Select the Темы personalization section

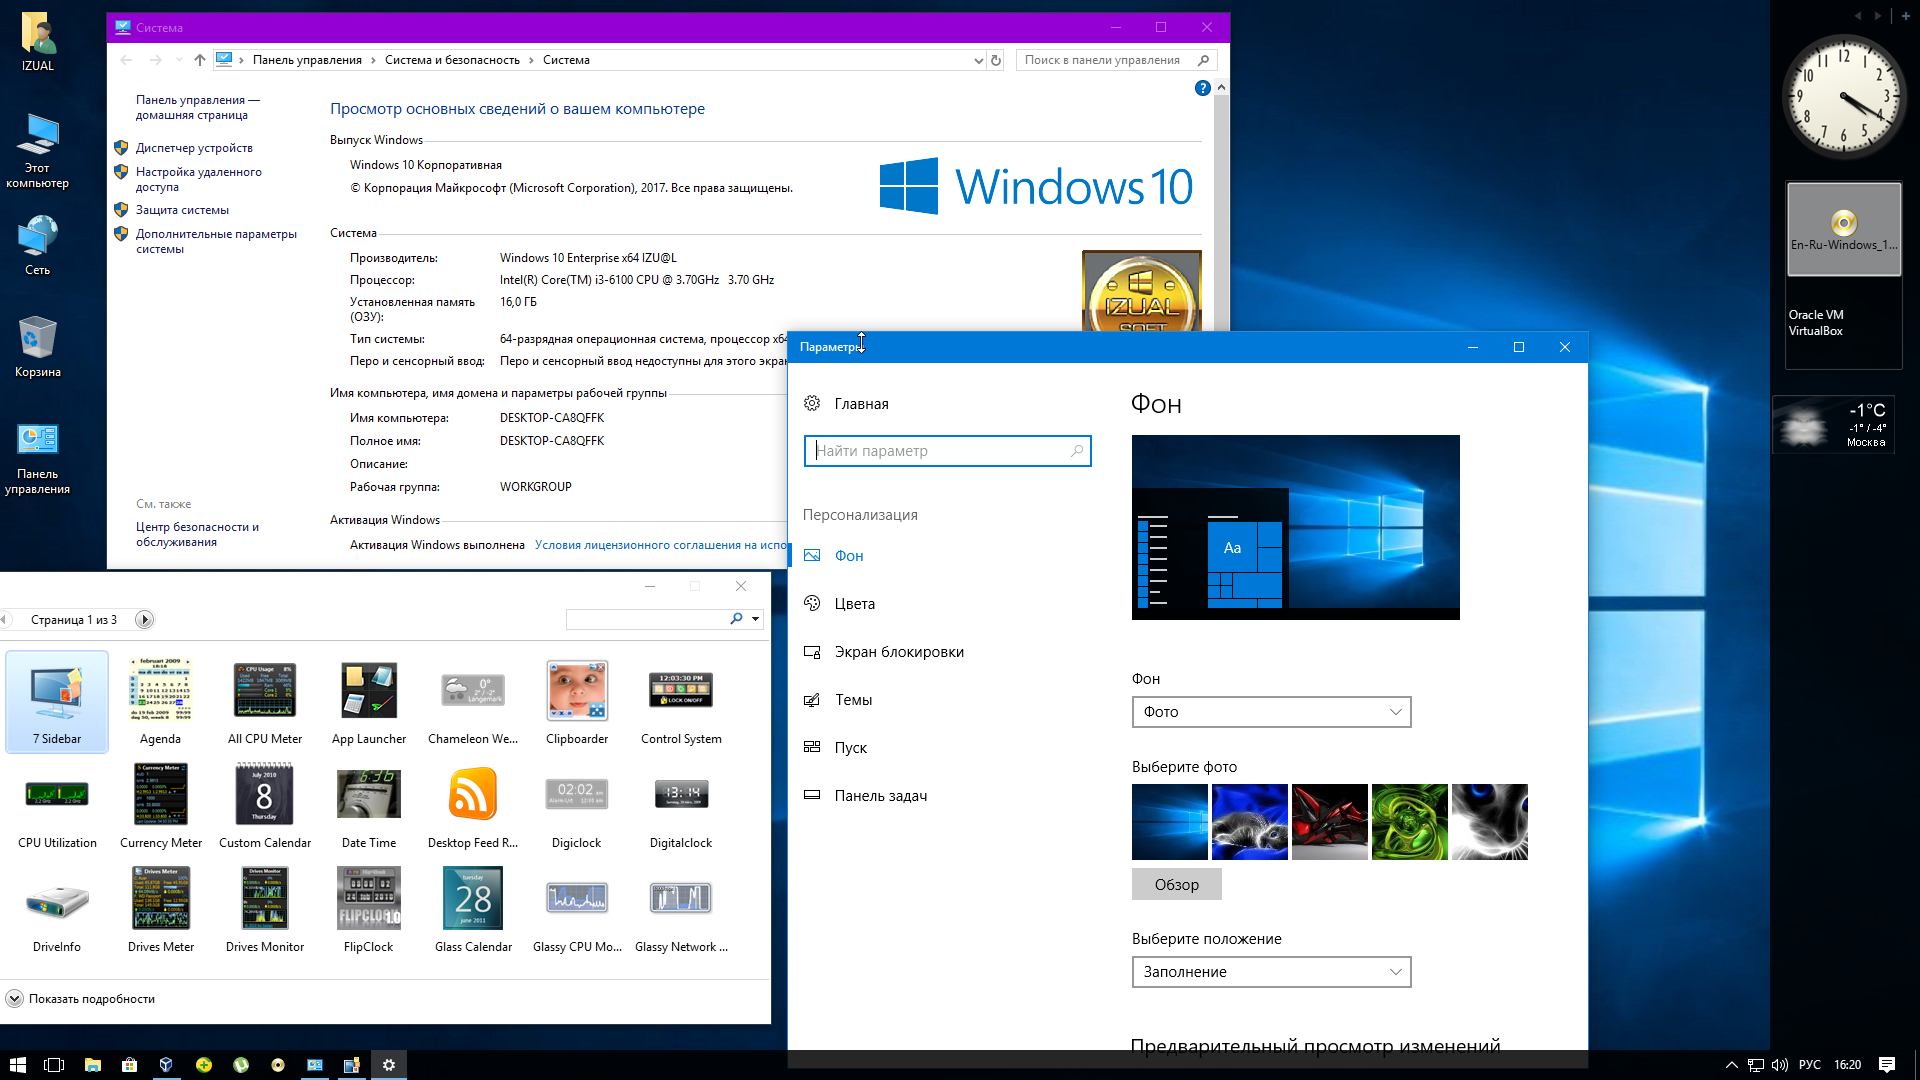click(853, 700)
